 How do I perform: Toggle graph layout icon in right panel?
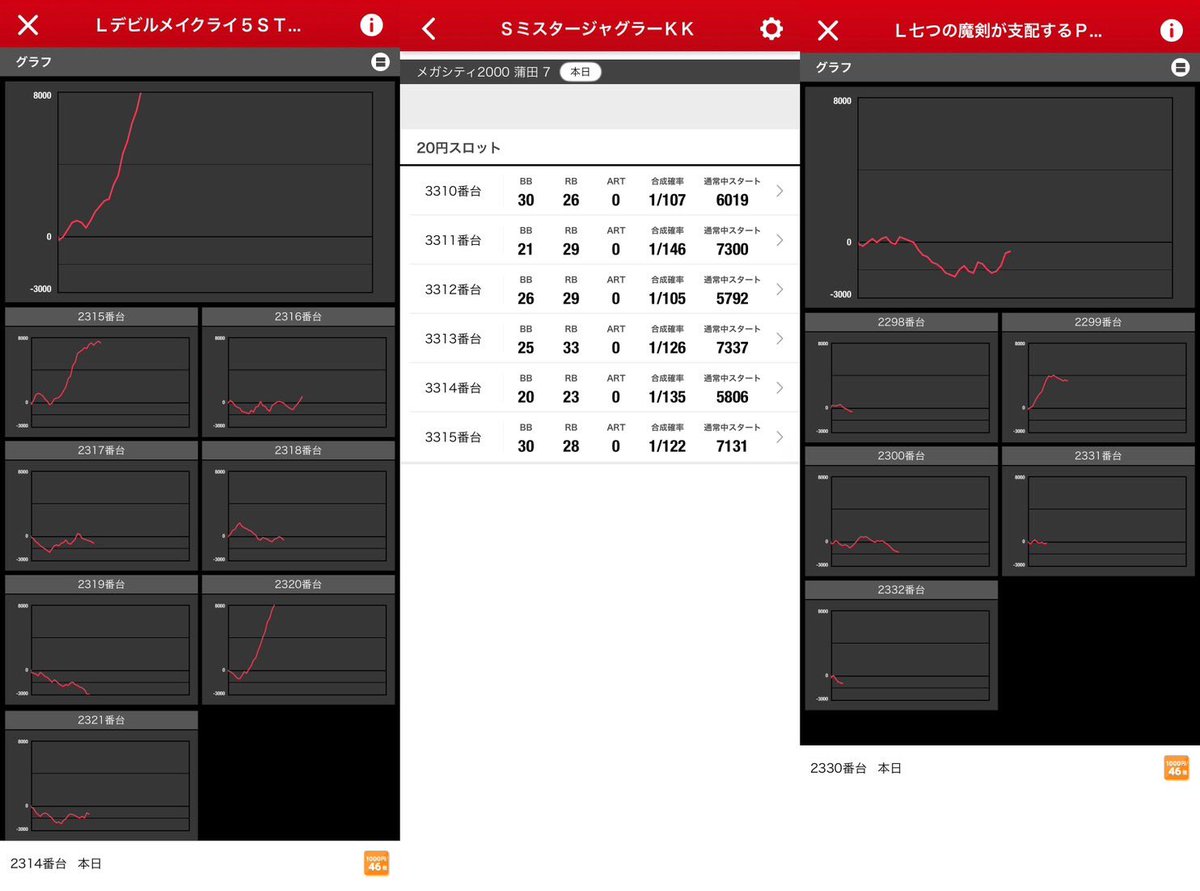[x=1180, y=67]
